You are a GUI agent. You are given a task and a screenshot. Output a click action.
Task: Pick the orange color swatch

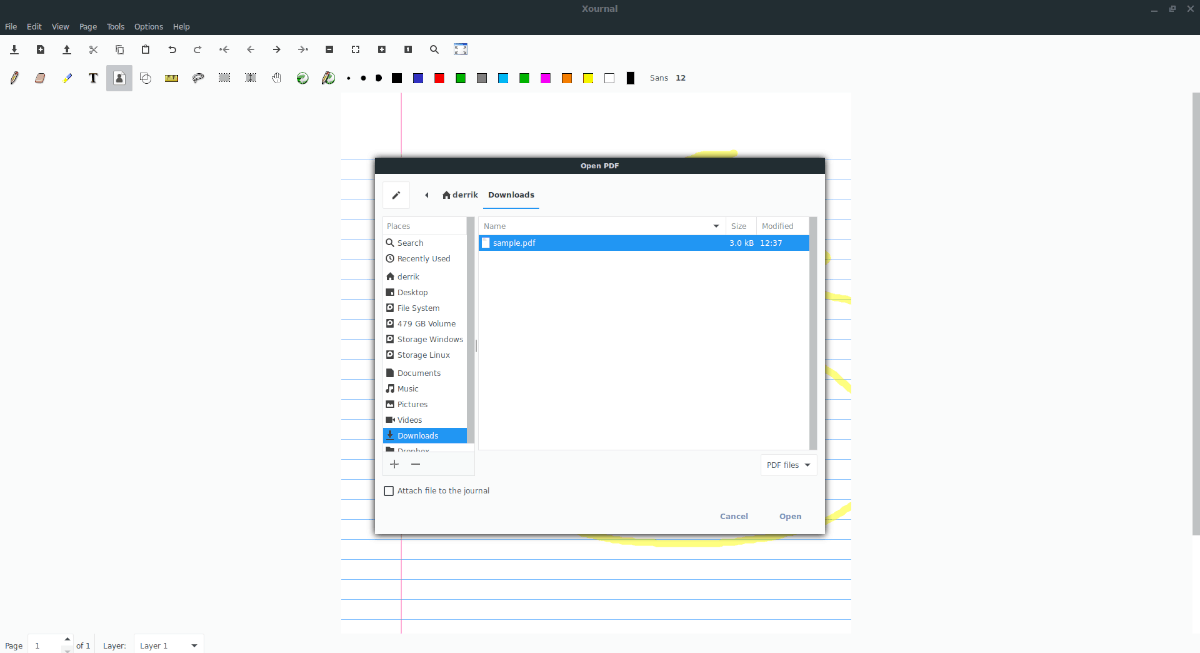point(567,78)
